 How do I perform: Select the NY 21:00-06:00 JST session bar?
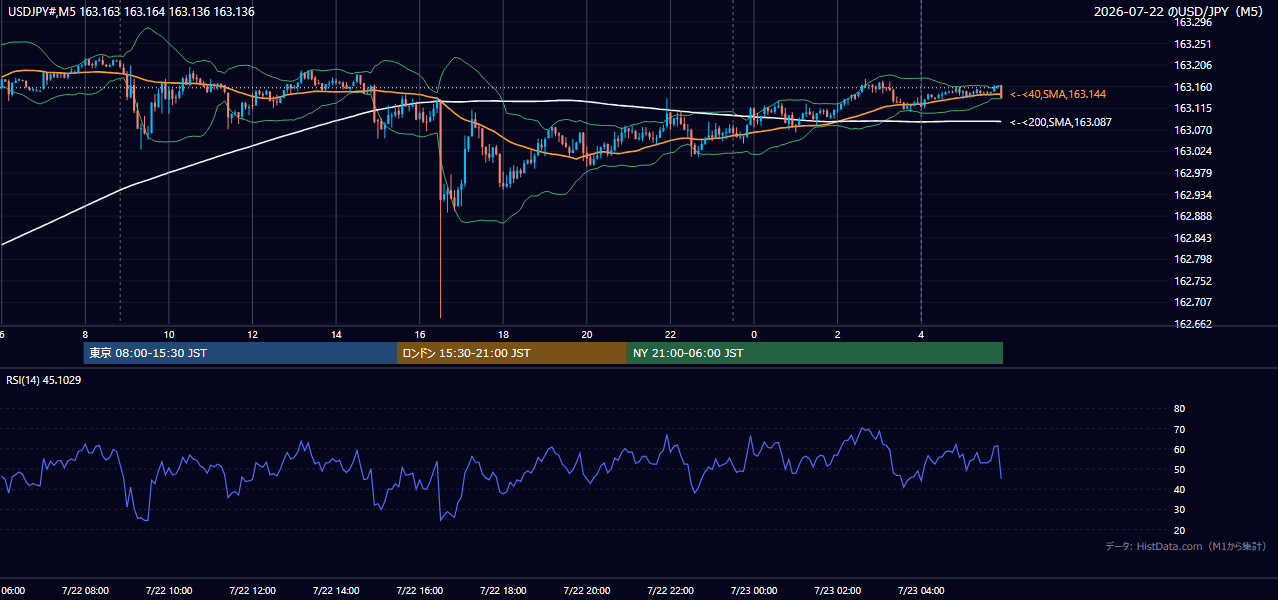tap(815, 353)
